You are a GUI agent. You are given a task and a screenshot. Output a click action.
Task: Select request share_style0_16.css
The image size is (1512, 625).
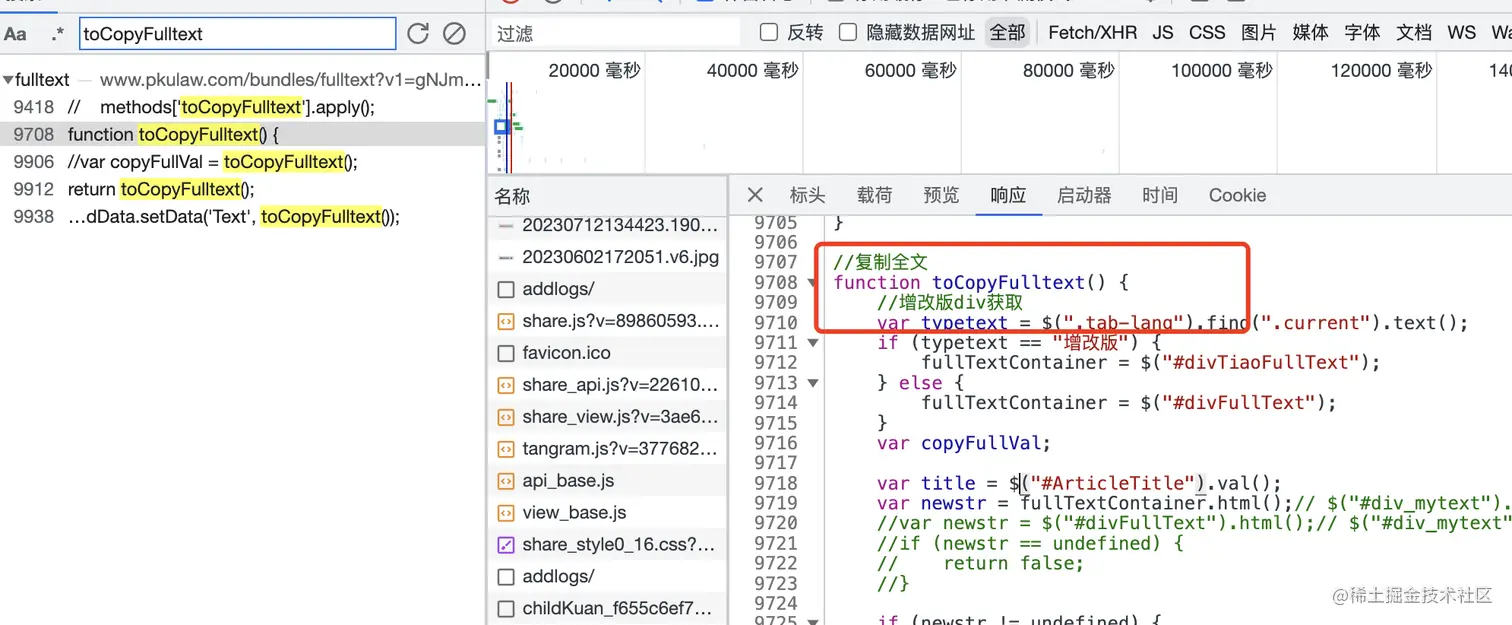[608, 545]
